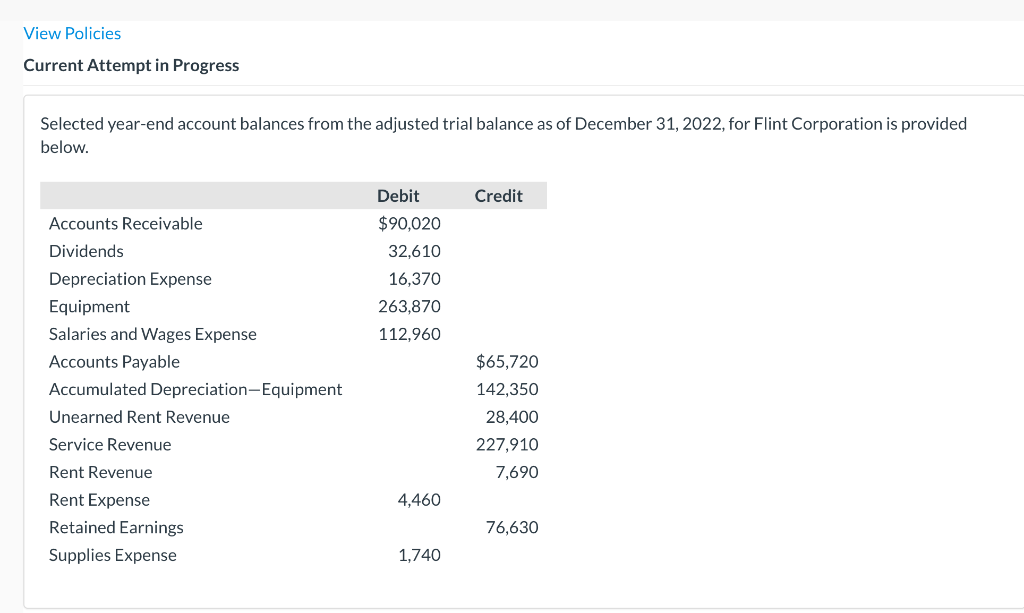The image size is (1024, 613).
Task: Click the Dividends account label
Action: (86, 251)
